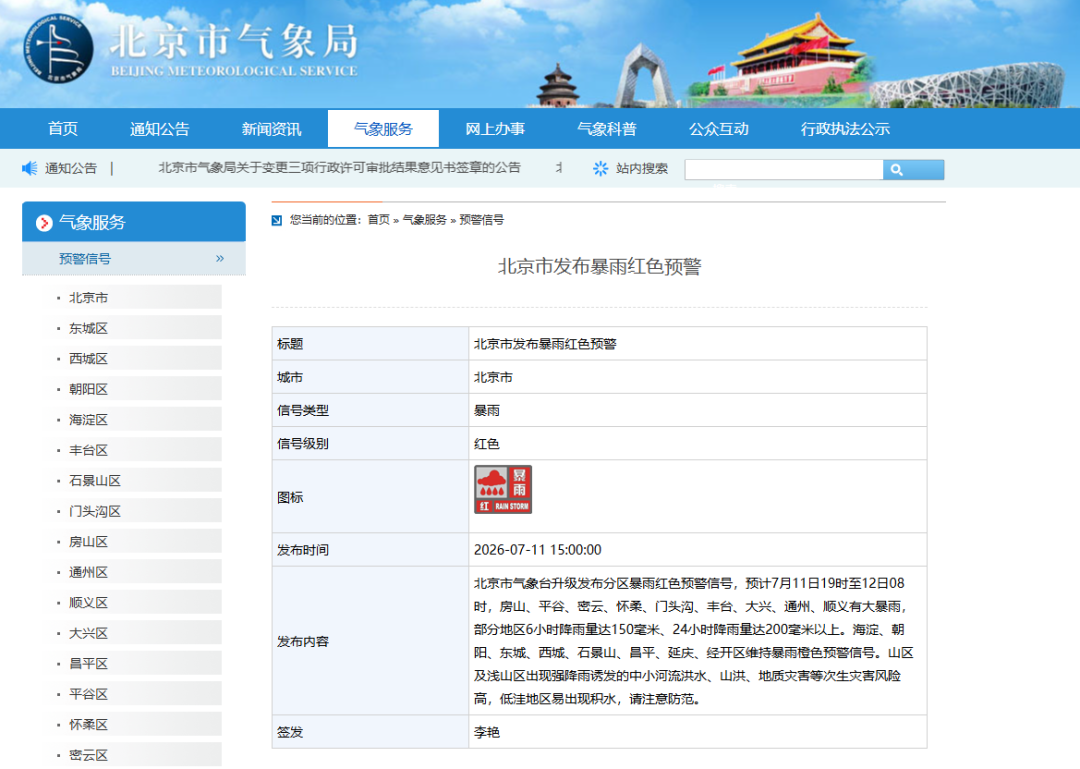Click the 发布内容 row label

click(303, 642)
